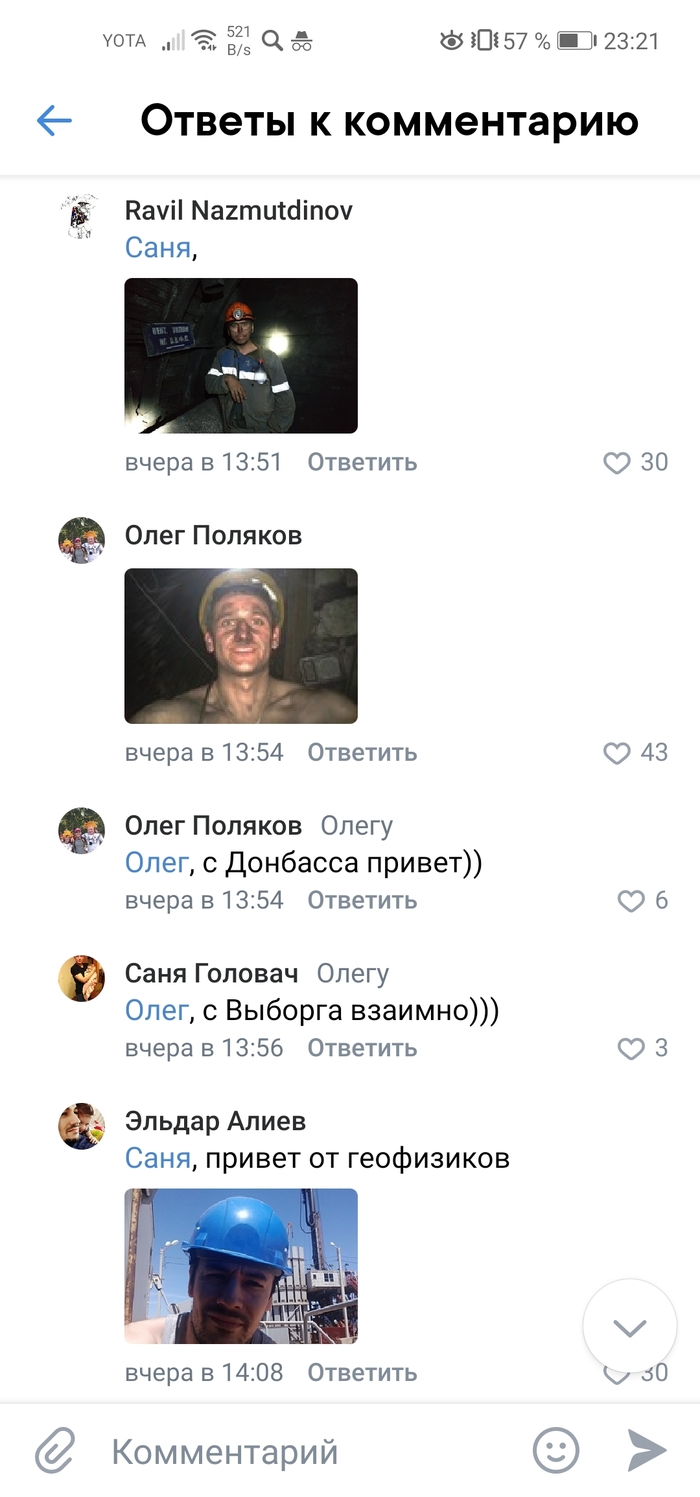This screenshot has height=1497, width=700.
Task: Tap Саня Головач's profile avatar
Action: tap(81, 978)
